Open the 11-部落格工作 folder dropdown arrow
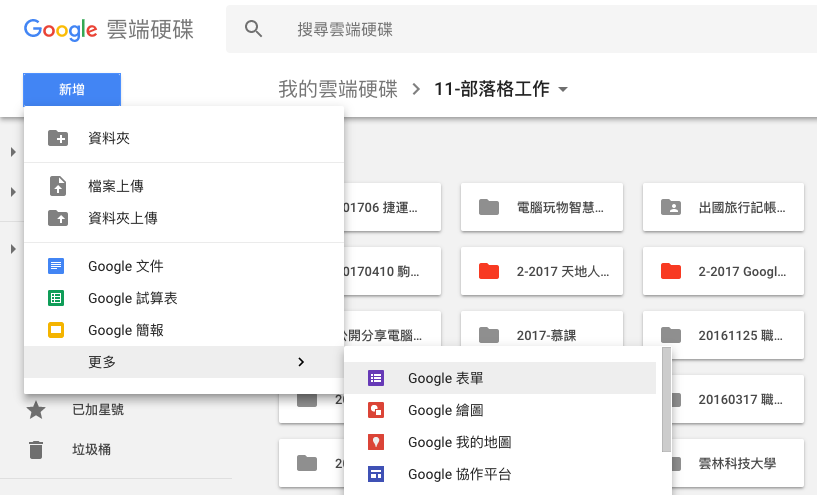Screen dimensions: 817x495 563,90
